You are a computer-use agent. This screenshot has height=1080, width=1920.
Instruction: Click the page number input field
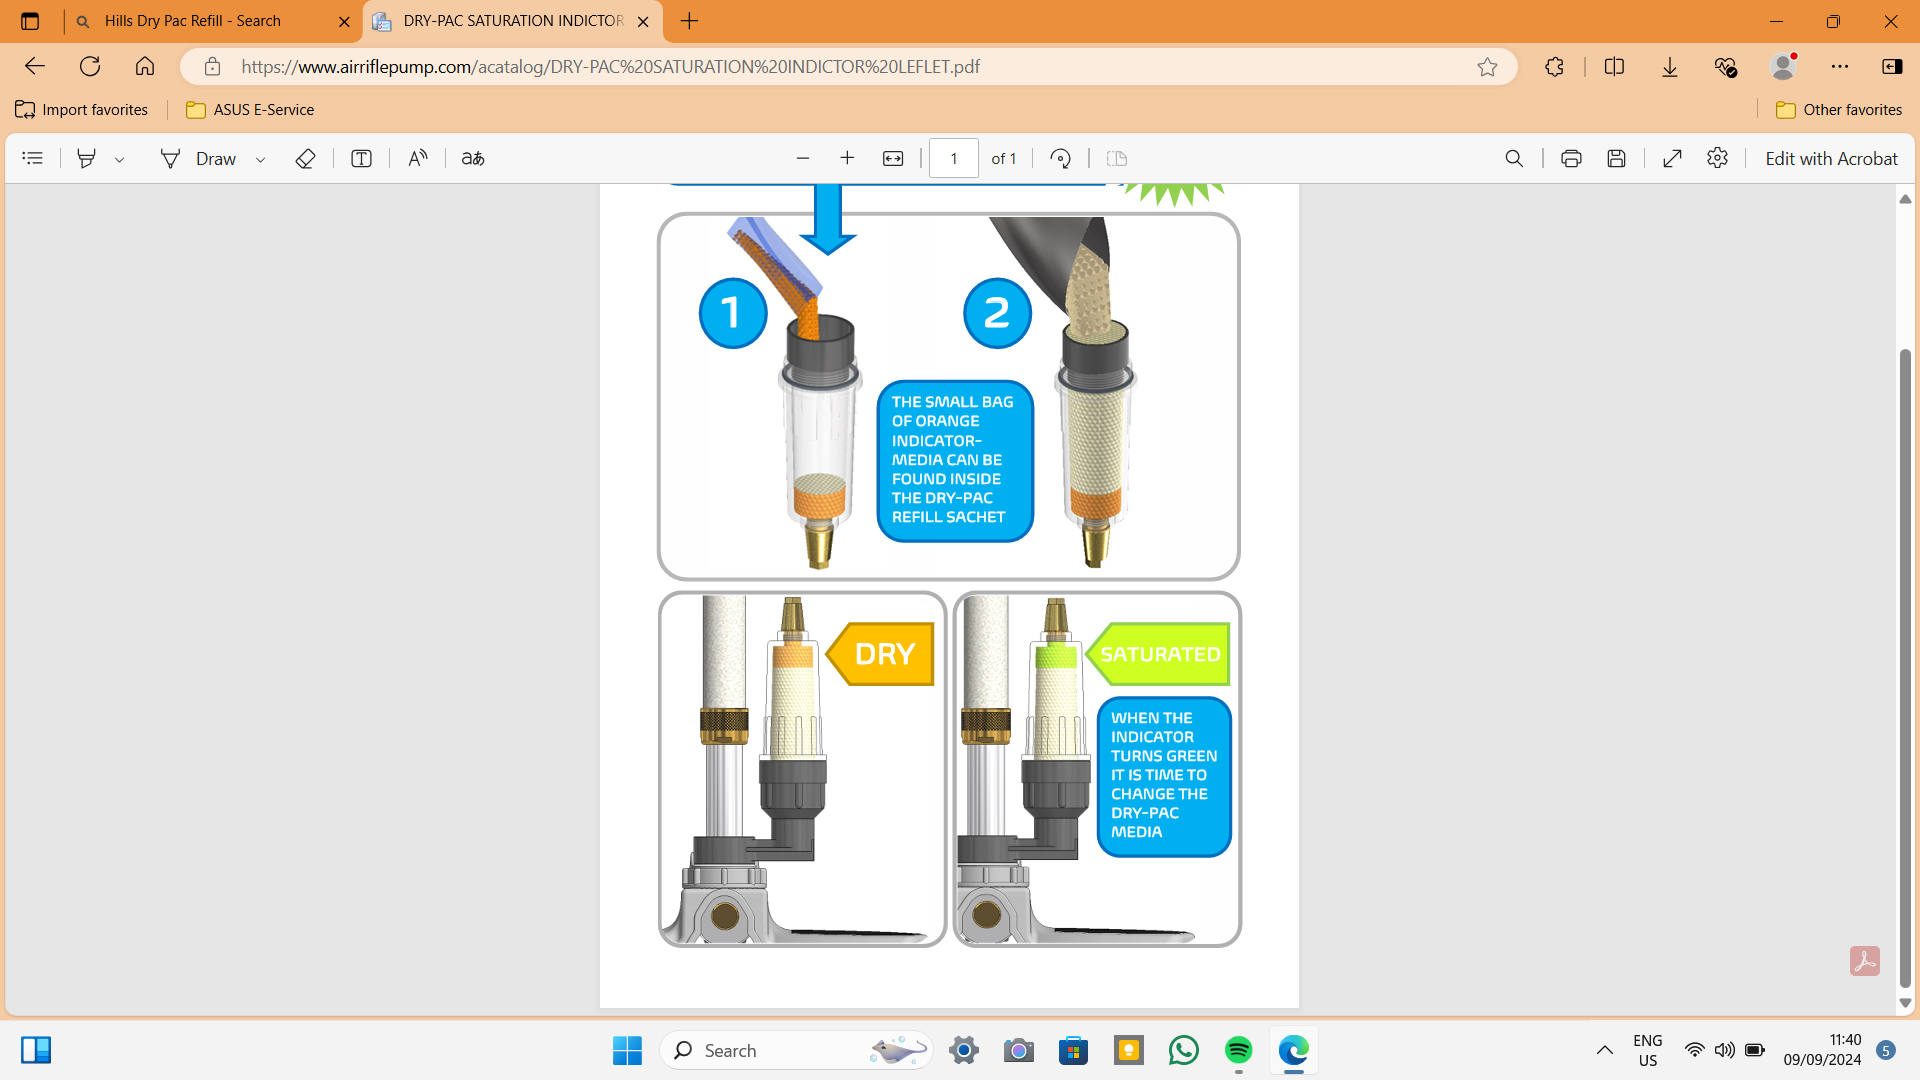[954, 158]
